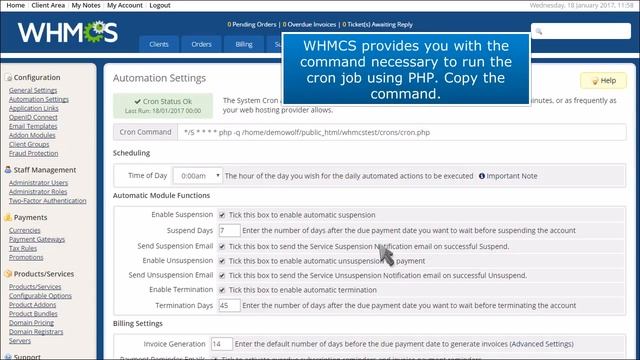640x360 pixels.
Task: Open Currencies link
Action: click(x=24, y=230)
